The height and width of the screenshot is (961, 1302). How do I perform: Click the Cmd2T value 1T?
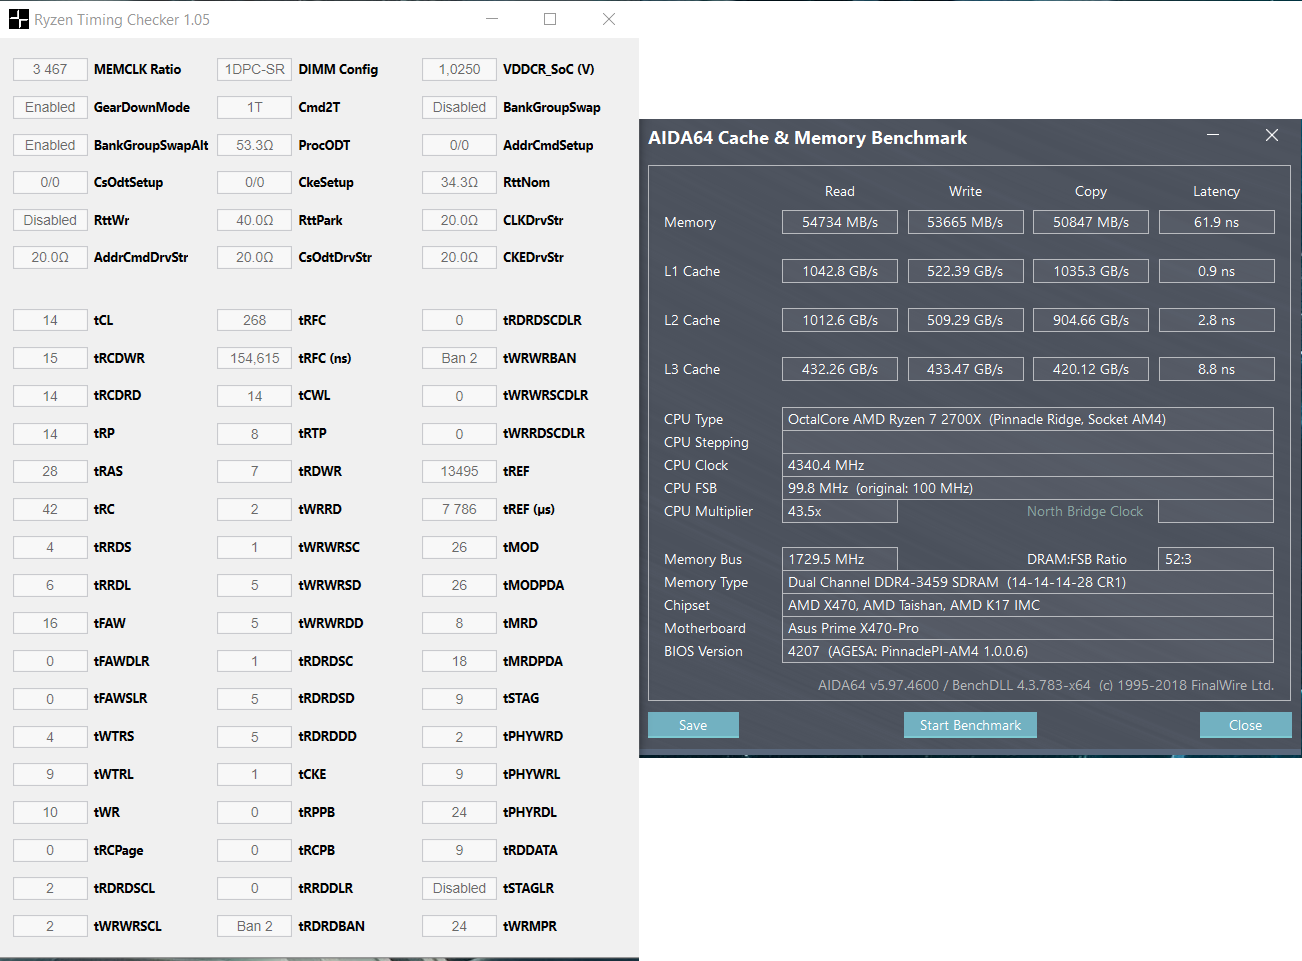(x=255, y=107)
